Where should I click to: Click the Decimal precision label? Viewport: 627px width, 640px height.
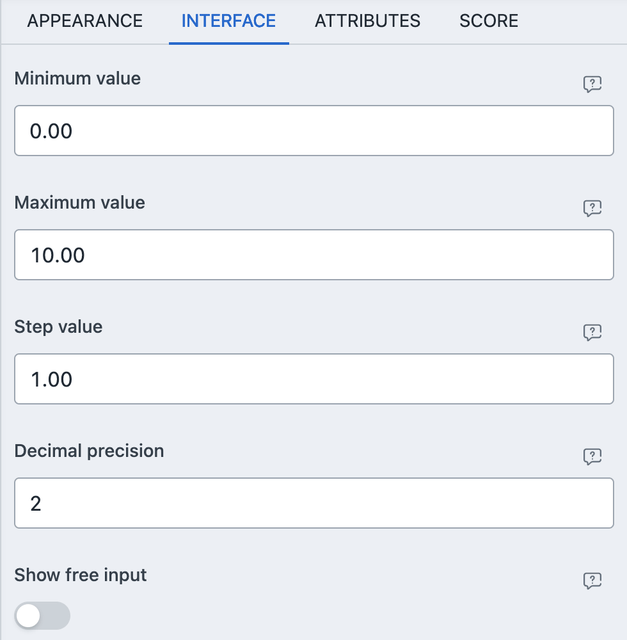click(x=89, y=451)
